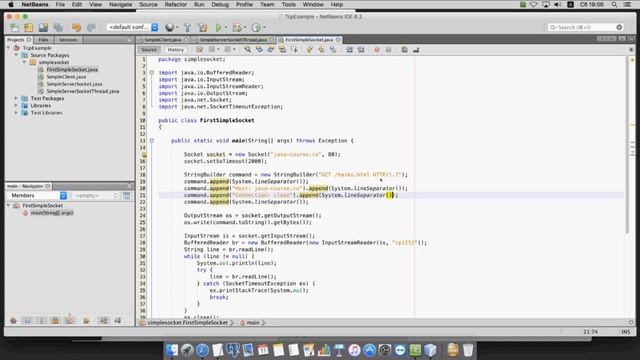Click the Comment icon in editor toolbar
This screenshot has width=640, height=360.
click(404, 50)
